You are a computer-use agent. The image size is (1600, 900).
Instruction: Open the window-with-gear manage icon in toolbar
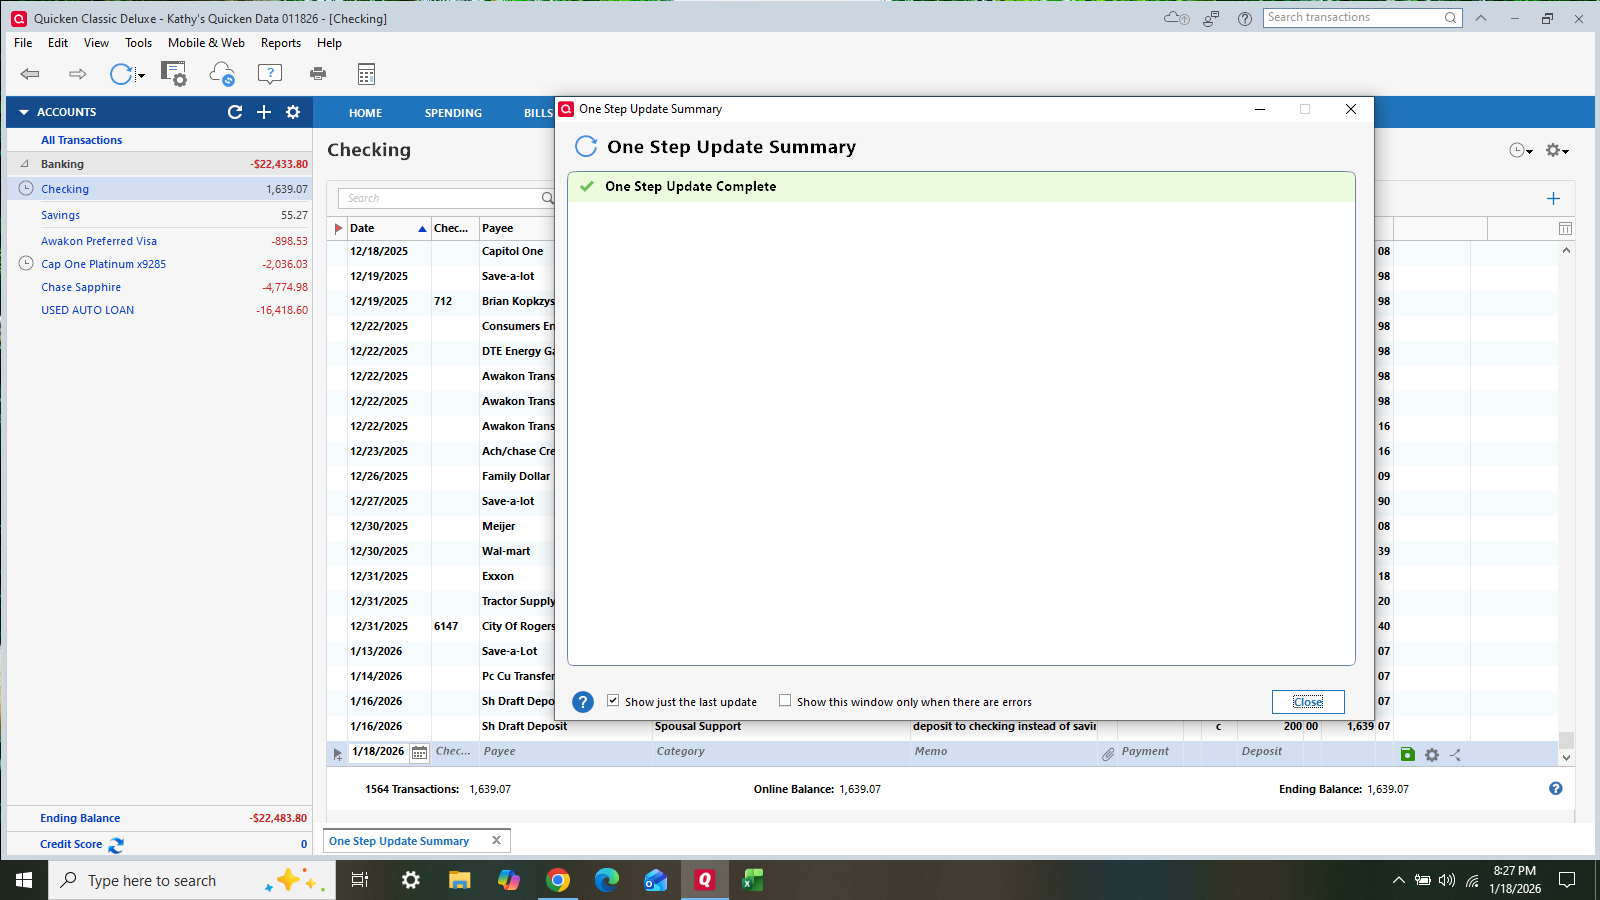(x=174, y=74)
